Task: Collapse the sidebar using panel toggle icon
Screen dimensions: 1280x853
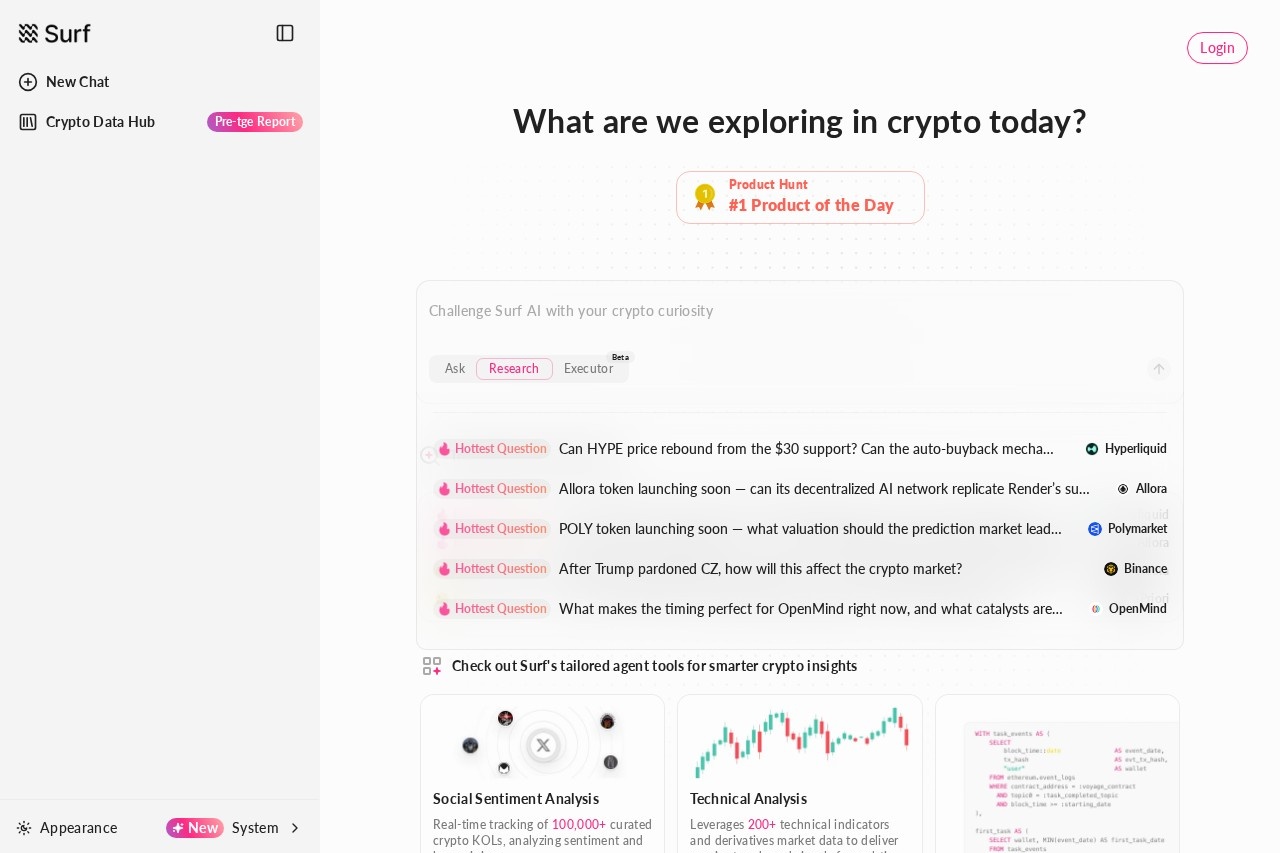Action: (x=285, y=33)
